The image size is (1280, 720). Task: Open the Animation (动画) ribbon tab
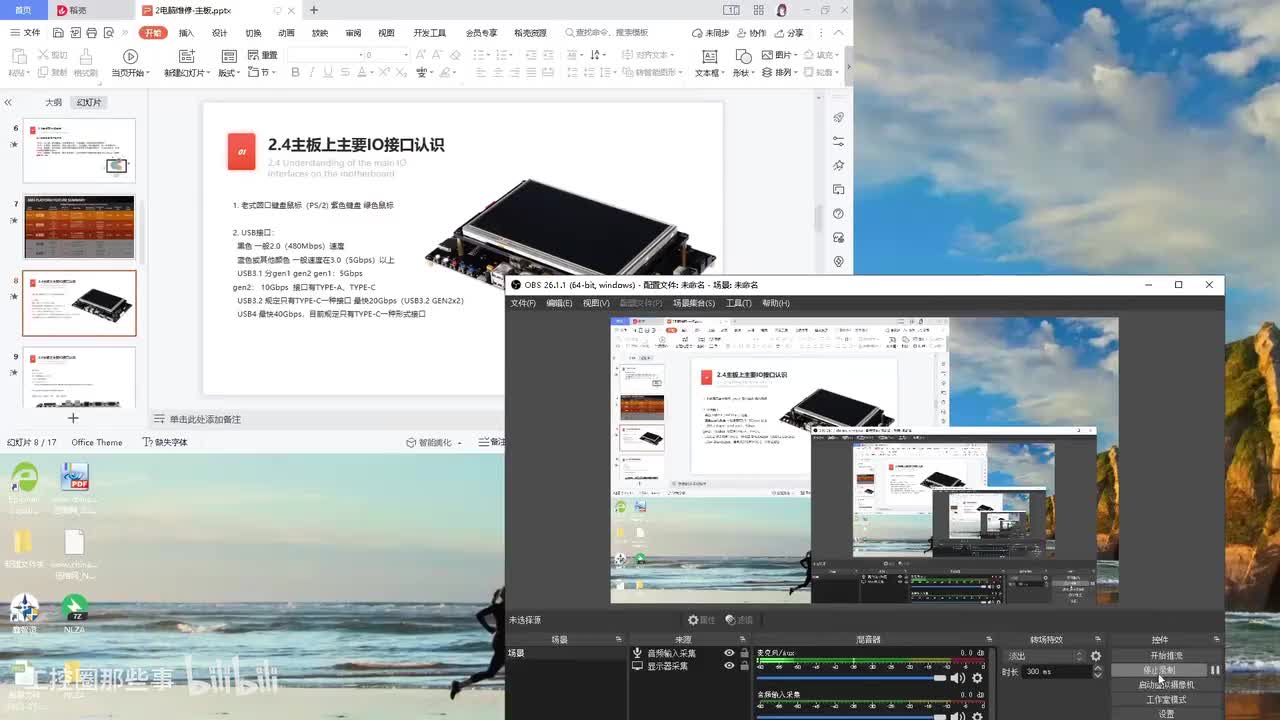[286, 33]
